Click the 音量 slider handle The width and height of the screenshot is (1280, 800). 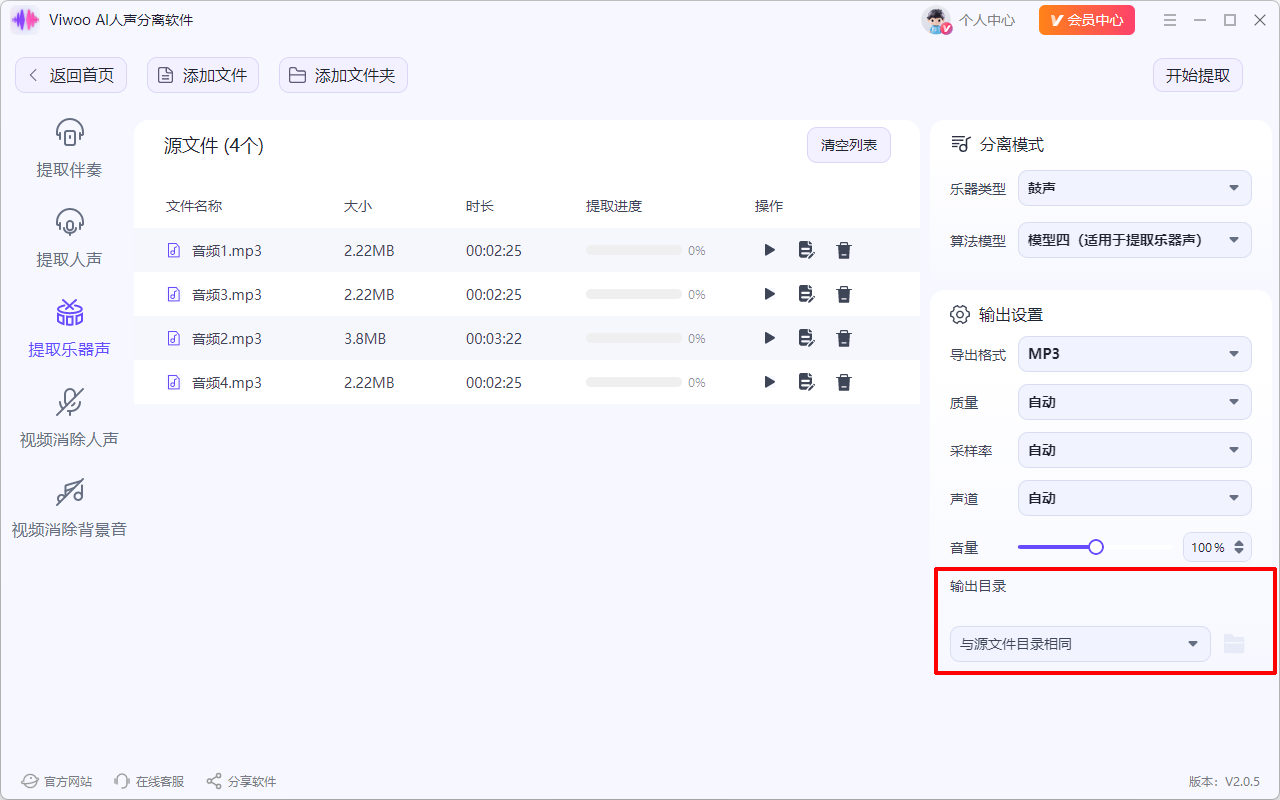[x=1096, y=547]
